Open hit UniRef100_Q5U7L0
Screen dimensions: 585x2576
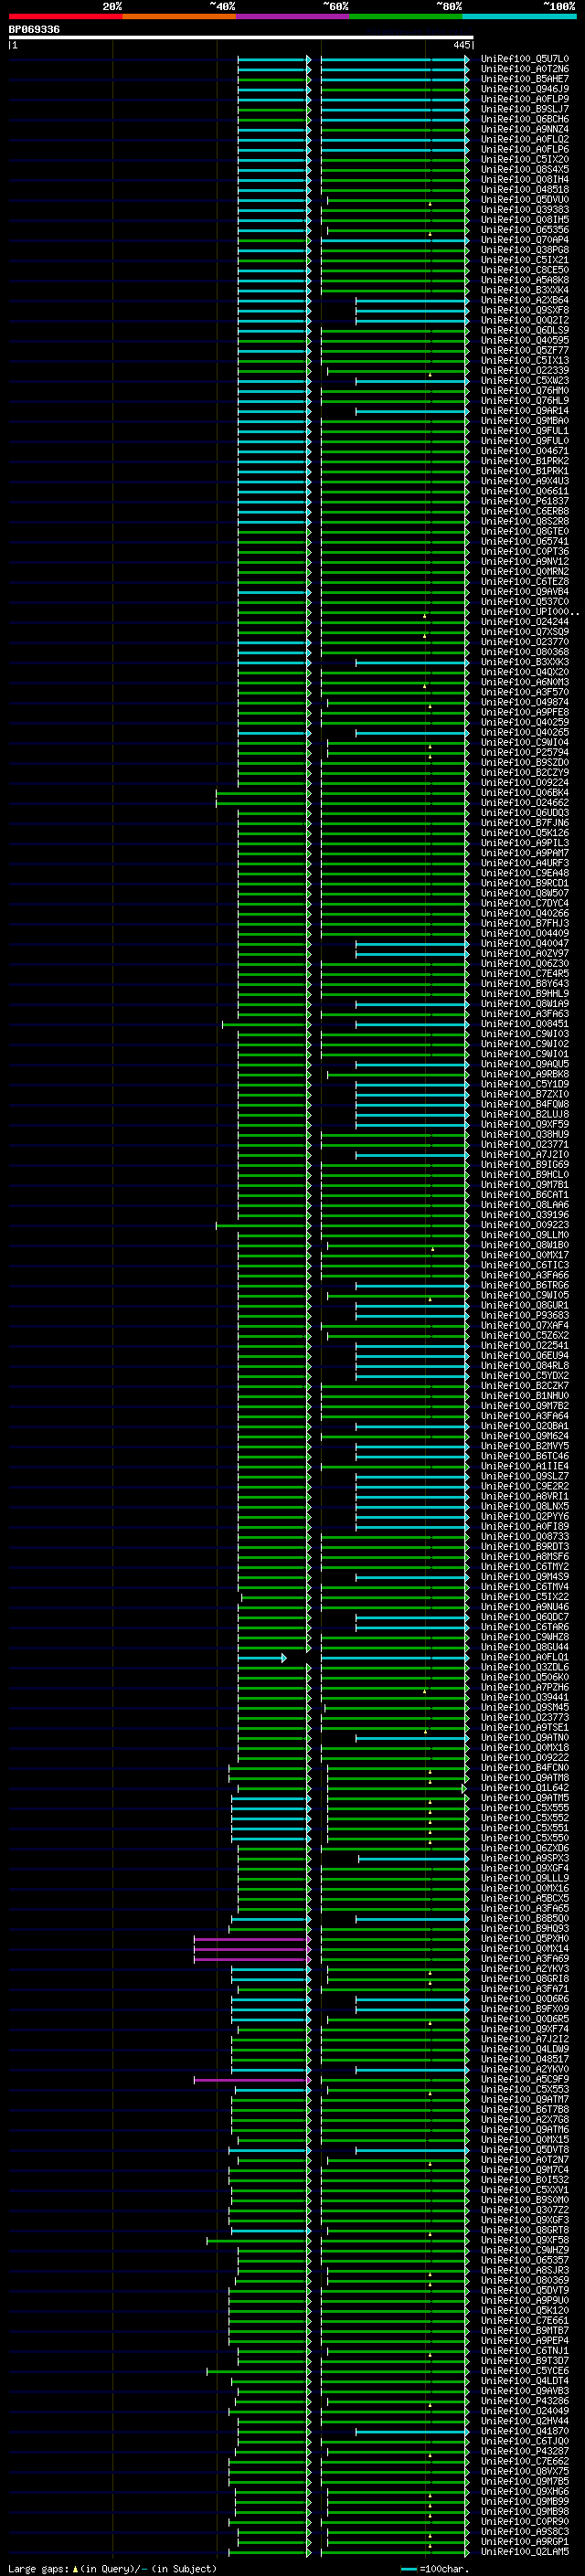(524, 59)
